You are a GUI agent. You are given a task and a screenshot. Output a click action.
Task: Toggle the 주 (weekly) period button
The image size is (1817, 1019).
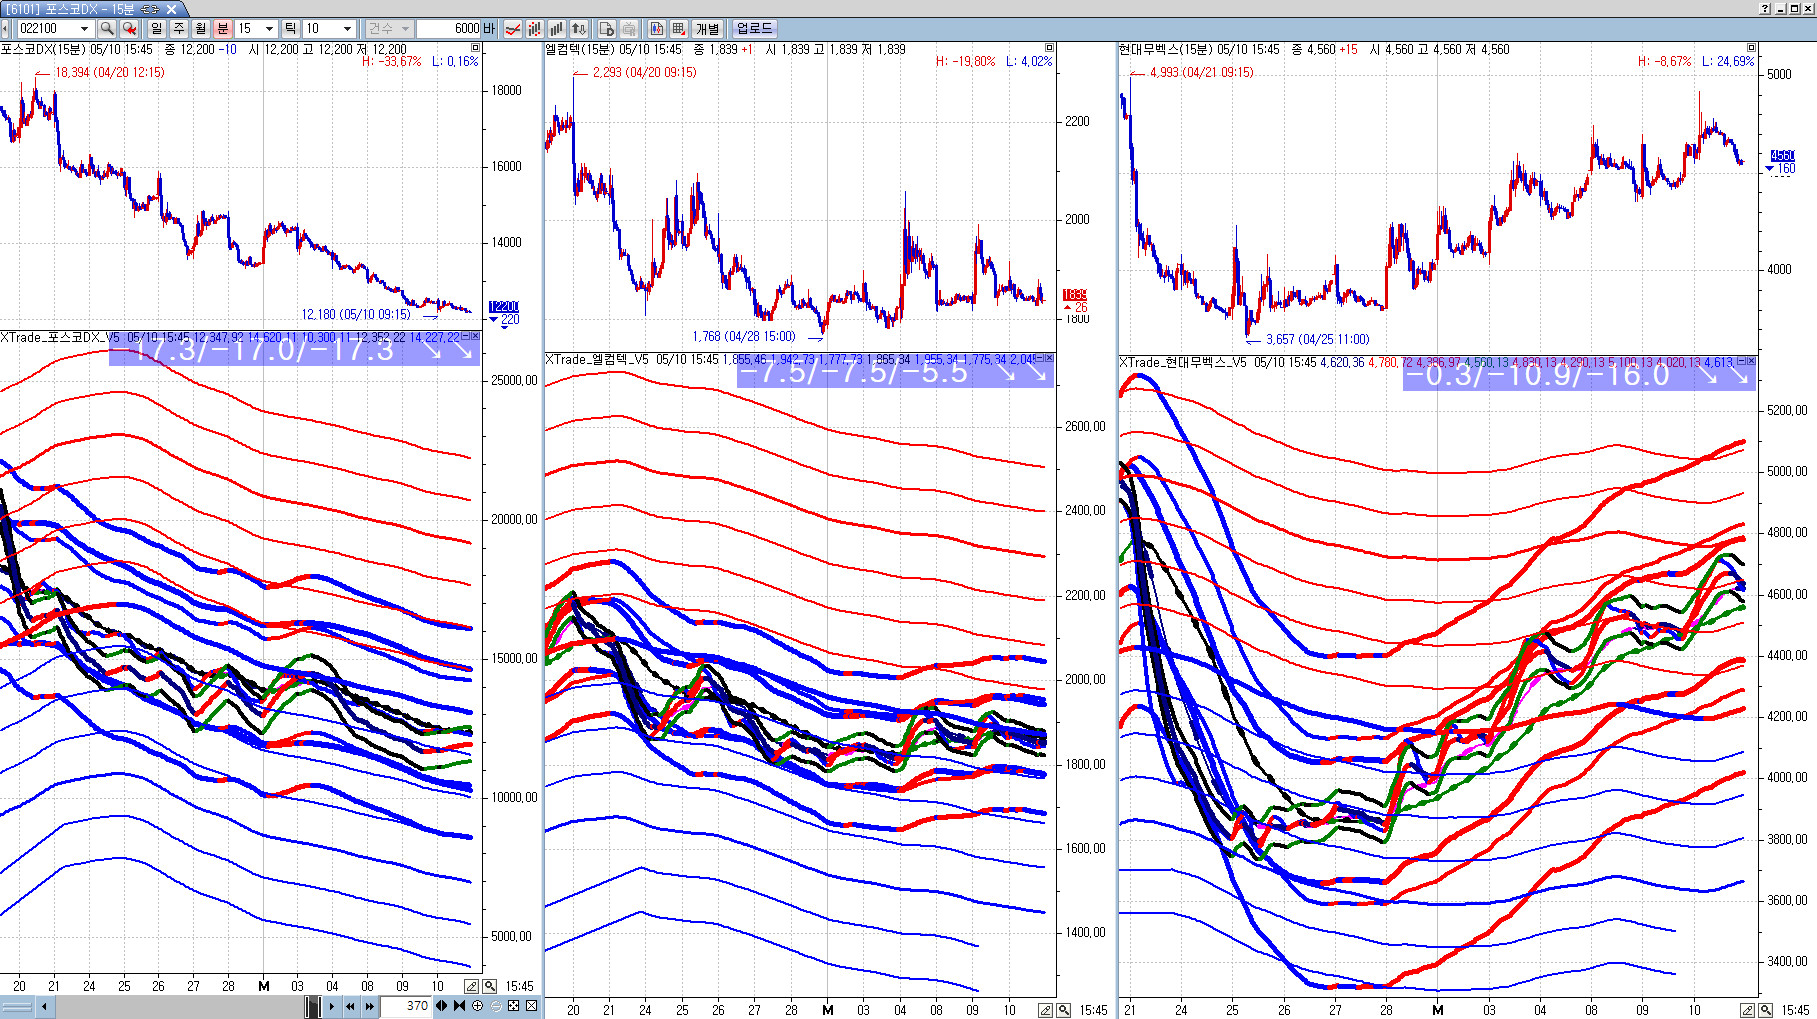[179, 29]
